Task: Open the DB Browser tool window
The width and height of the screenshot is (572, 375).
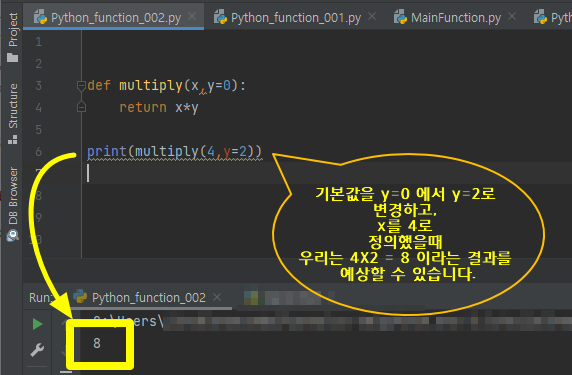Action: pos(13,204)
